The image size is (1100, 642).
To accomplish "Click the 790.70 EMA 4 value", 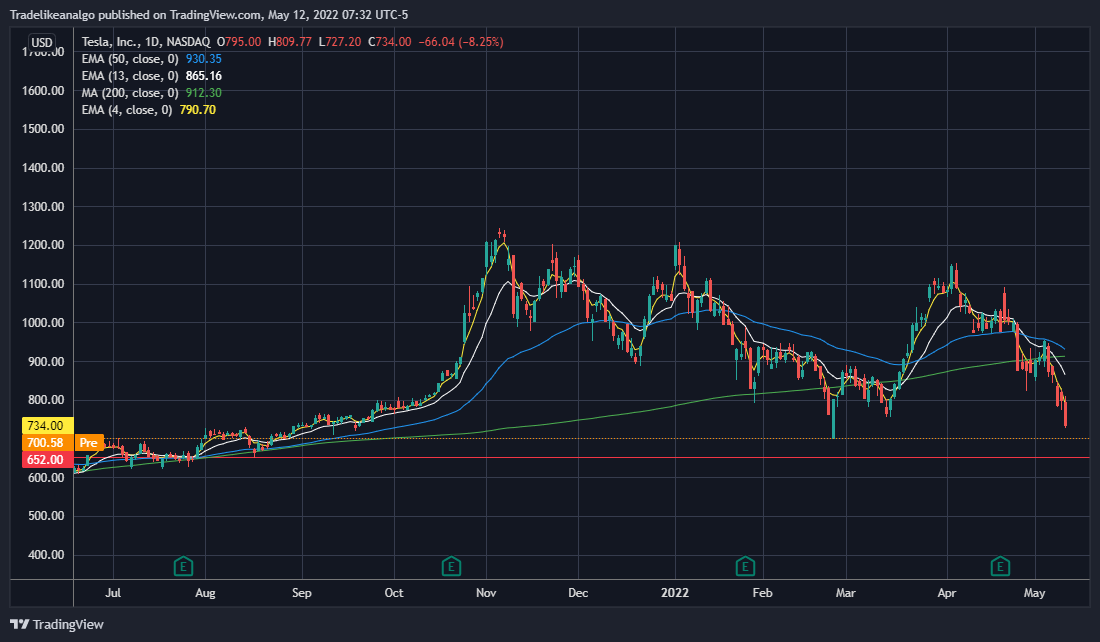I will pyautogui.click(x=198, y=109).
